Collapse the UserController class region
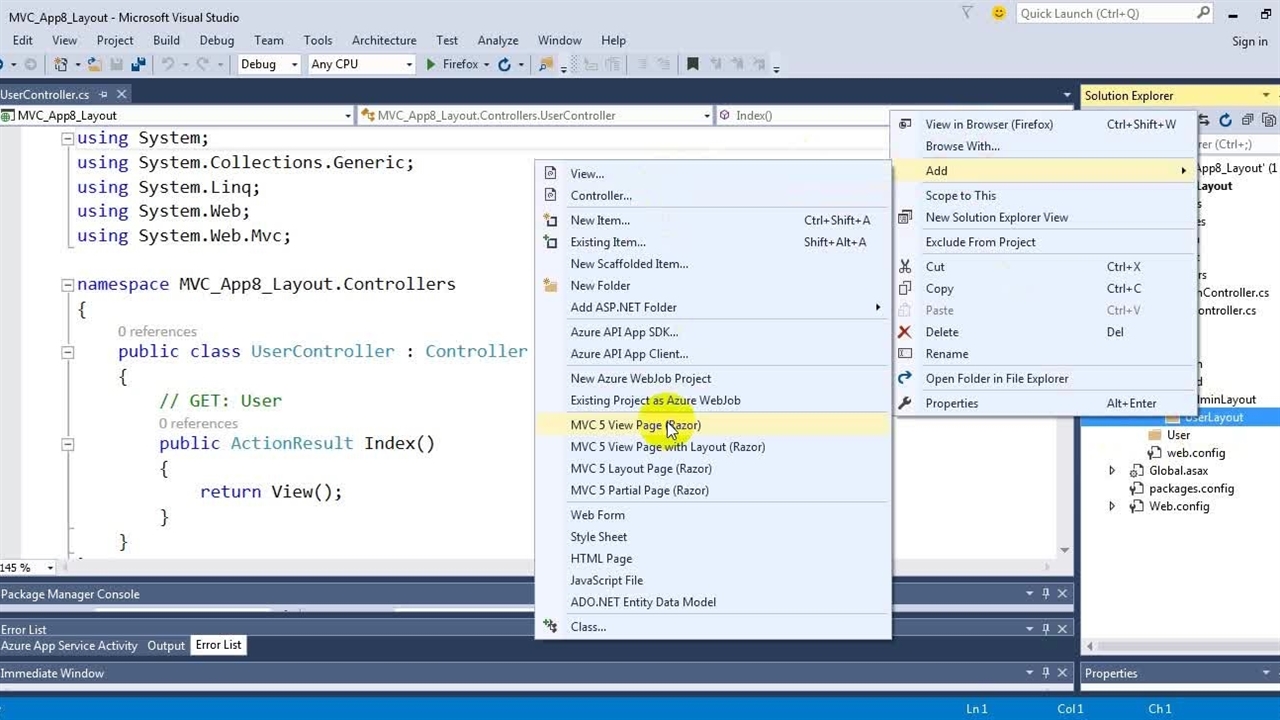Viewport: 1280px width, 720px height. [x=68, y=351]
